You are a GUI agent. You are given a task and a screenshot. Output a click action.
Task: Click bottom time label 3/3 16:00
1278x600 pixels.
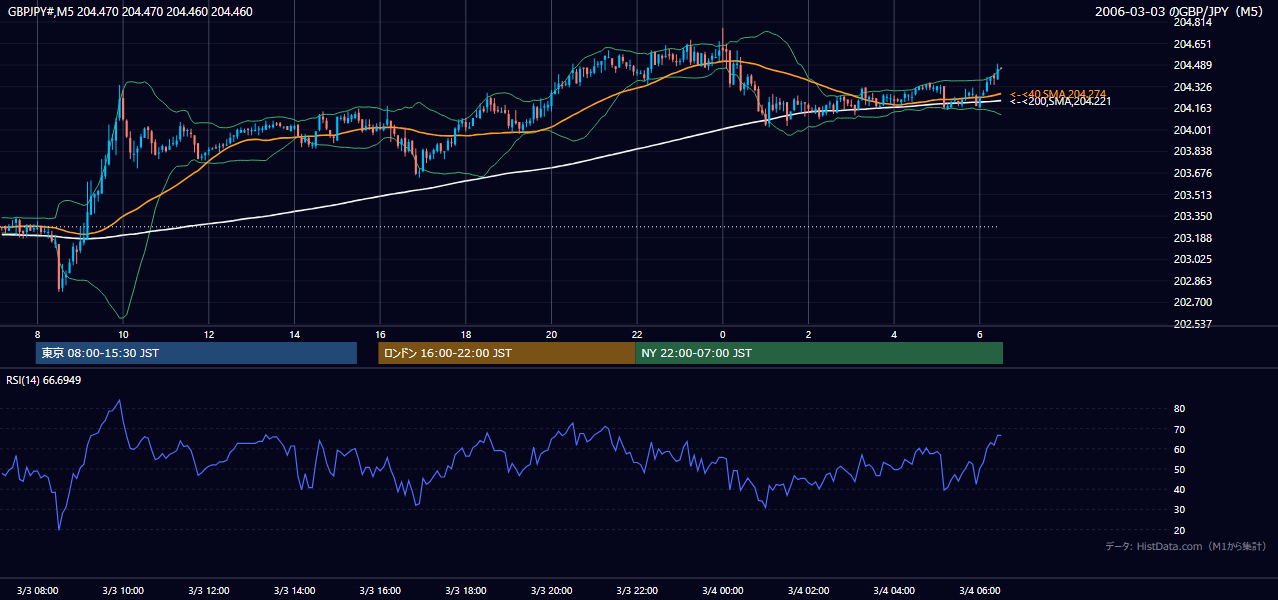coord(380,590)
